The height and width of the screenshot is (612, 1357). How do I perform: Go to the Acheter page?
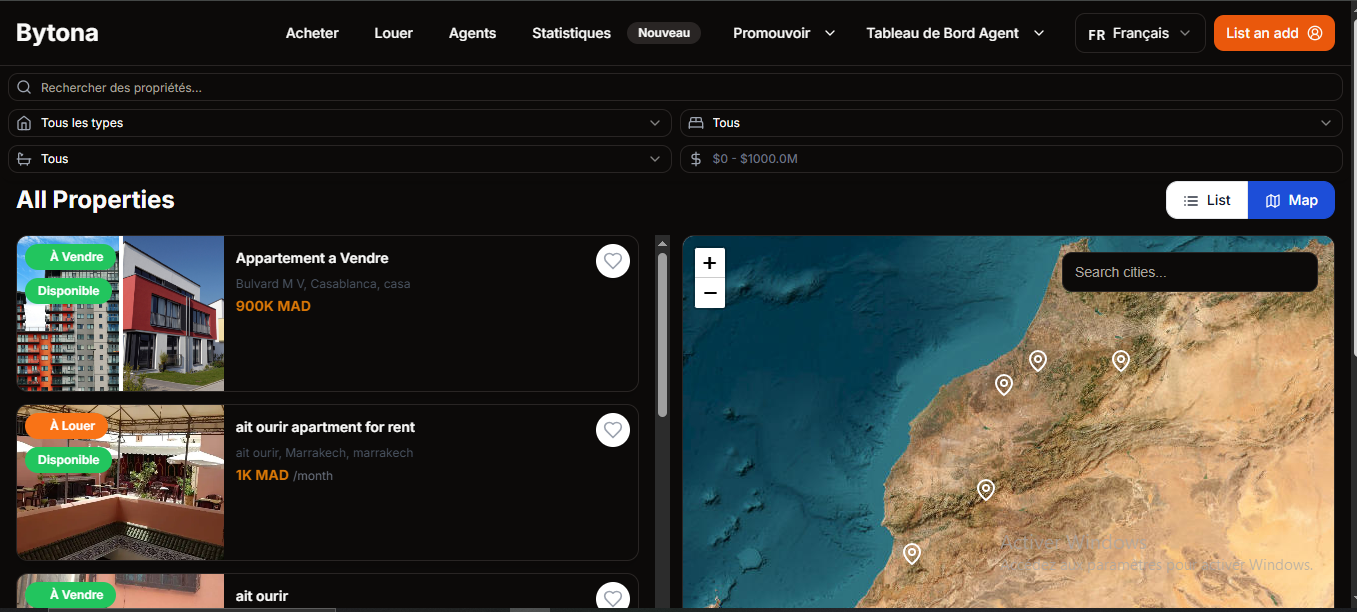click(312, 33)
